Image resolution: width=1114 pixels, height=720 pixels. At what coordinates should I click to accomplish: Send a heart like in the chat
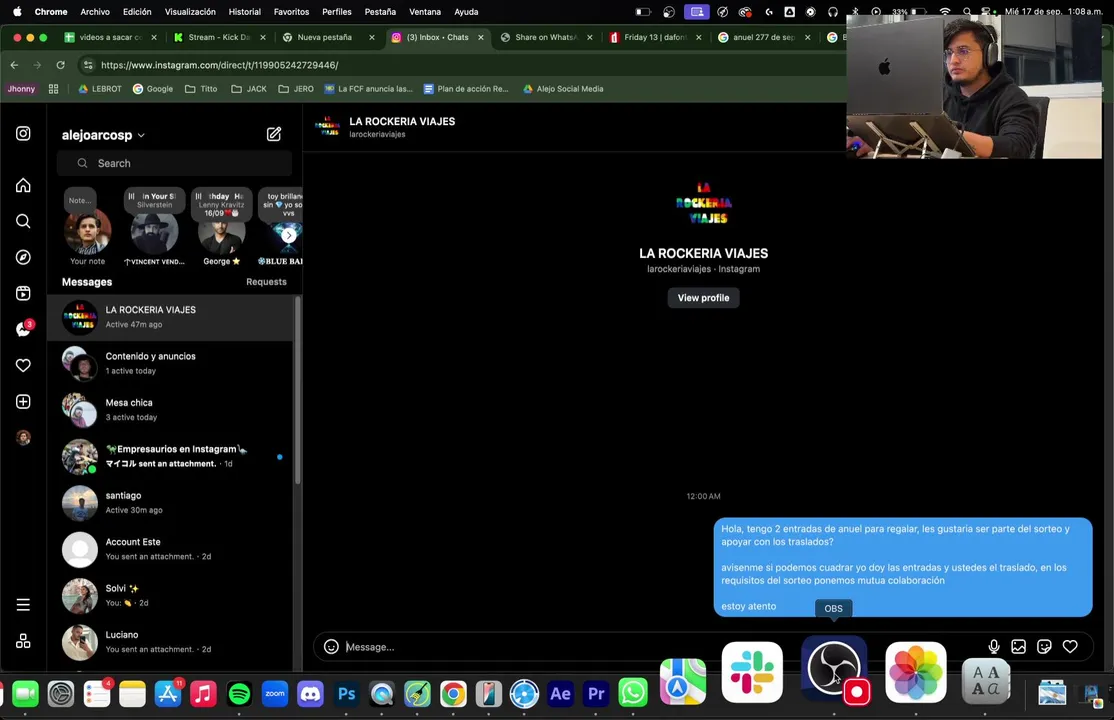(x=1070, y=646)
